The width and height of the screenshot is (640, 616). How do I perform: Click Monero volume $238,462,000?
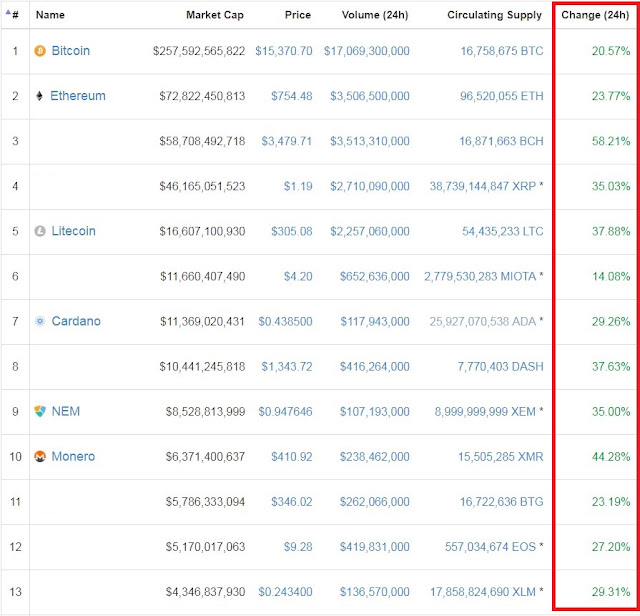pyautogui.click(x=375, y=456)
